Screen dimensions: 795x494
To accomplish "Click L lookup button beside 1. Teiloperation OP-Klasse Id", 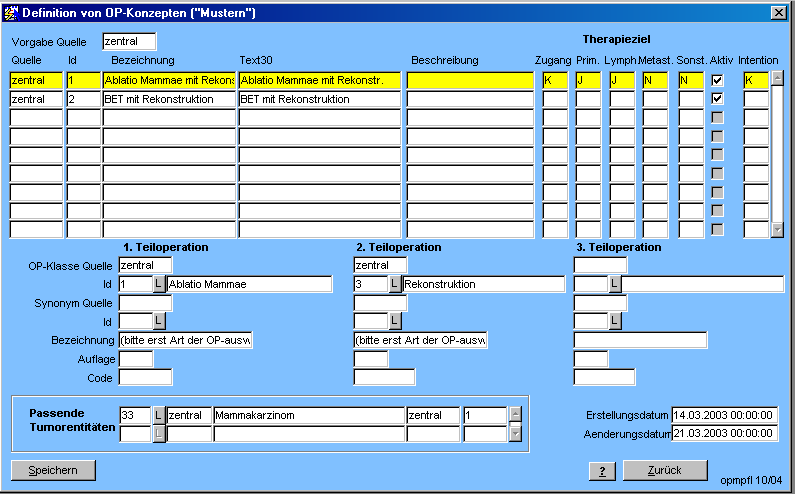I will (x=159, y=285).
